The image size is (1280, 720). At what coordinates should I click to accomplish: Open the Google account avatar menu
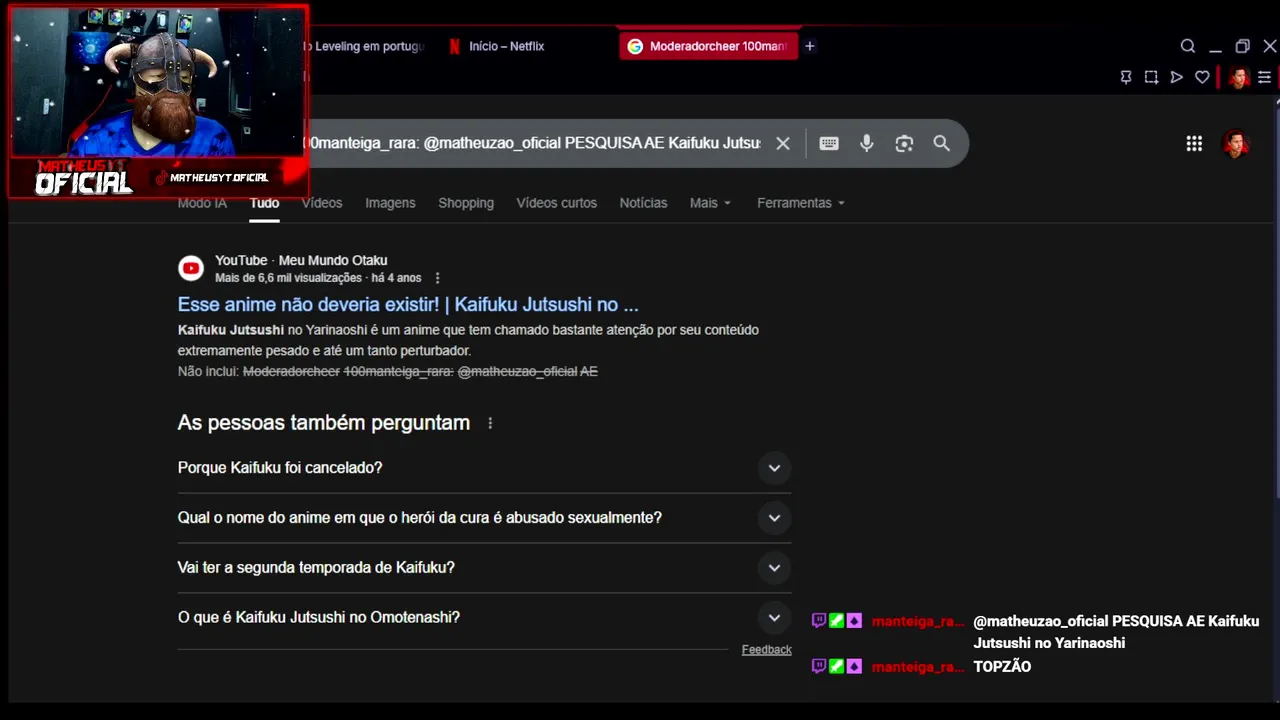(1237, 143)
